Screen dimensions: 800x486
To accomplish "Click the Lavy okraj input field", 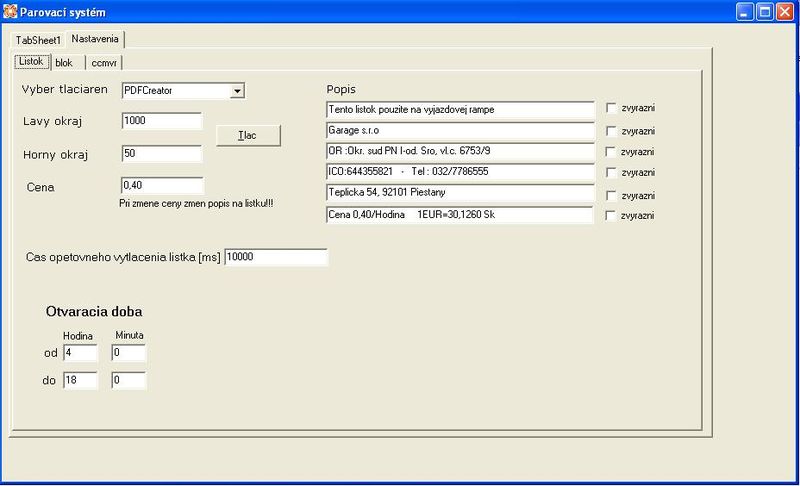I will click(x=161, y=121).
